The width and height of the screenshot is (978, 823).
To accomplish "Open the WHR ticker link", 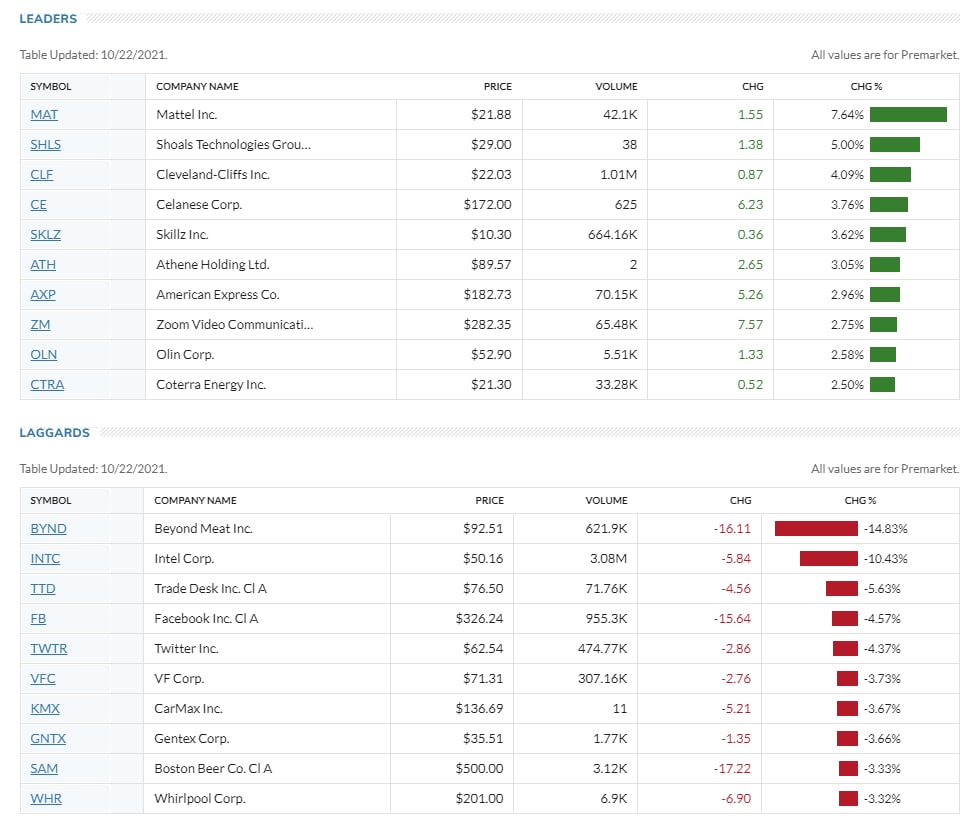I will point(46,798).
